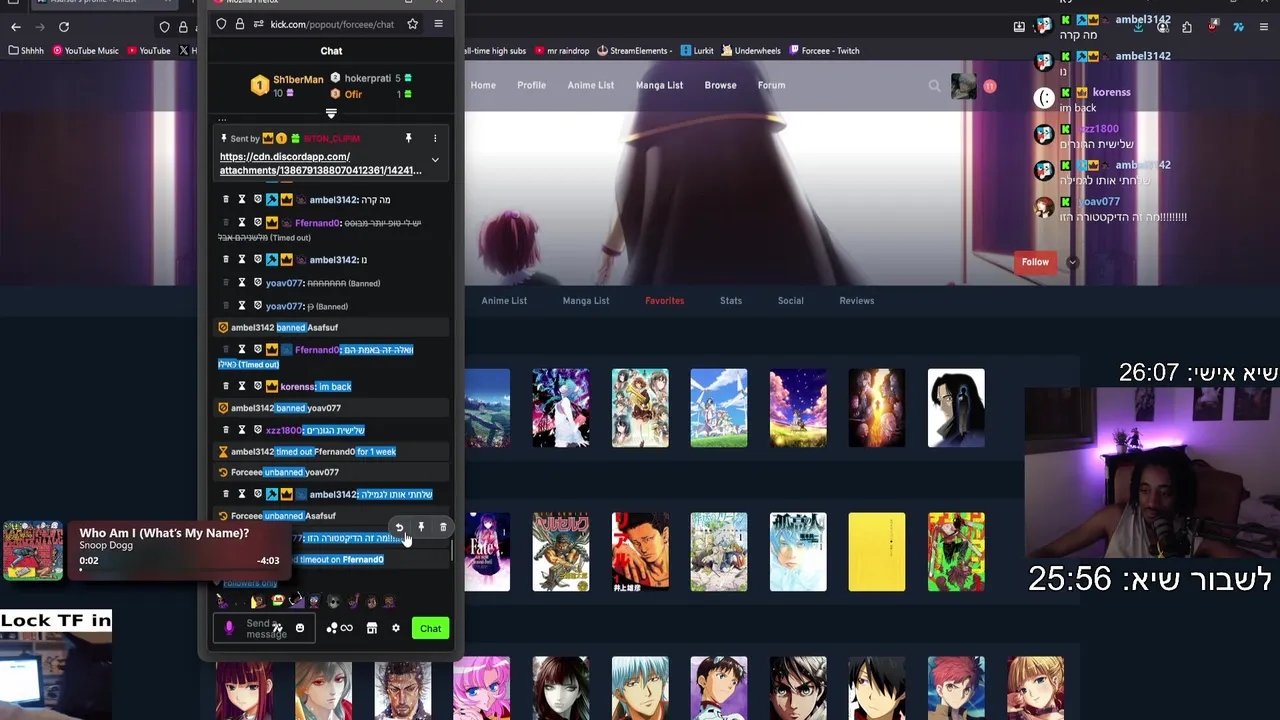Open the notifications badge showing 11
Image resolution: width=1280 pixels, height=720 pixels.
coord(989,86)
